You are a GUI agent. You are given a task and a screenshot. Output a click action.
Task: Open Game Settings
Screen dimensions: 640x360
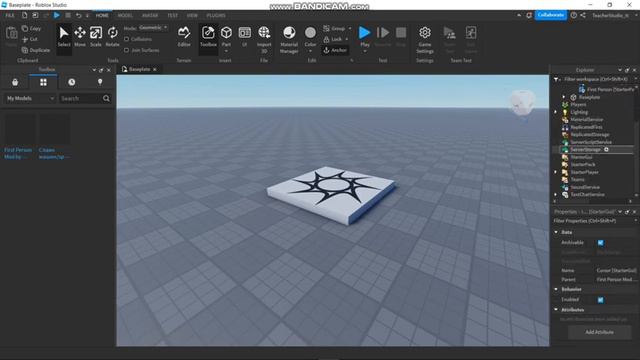tap(424, 40)
